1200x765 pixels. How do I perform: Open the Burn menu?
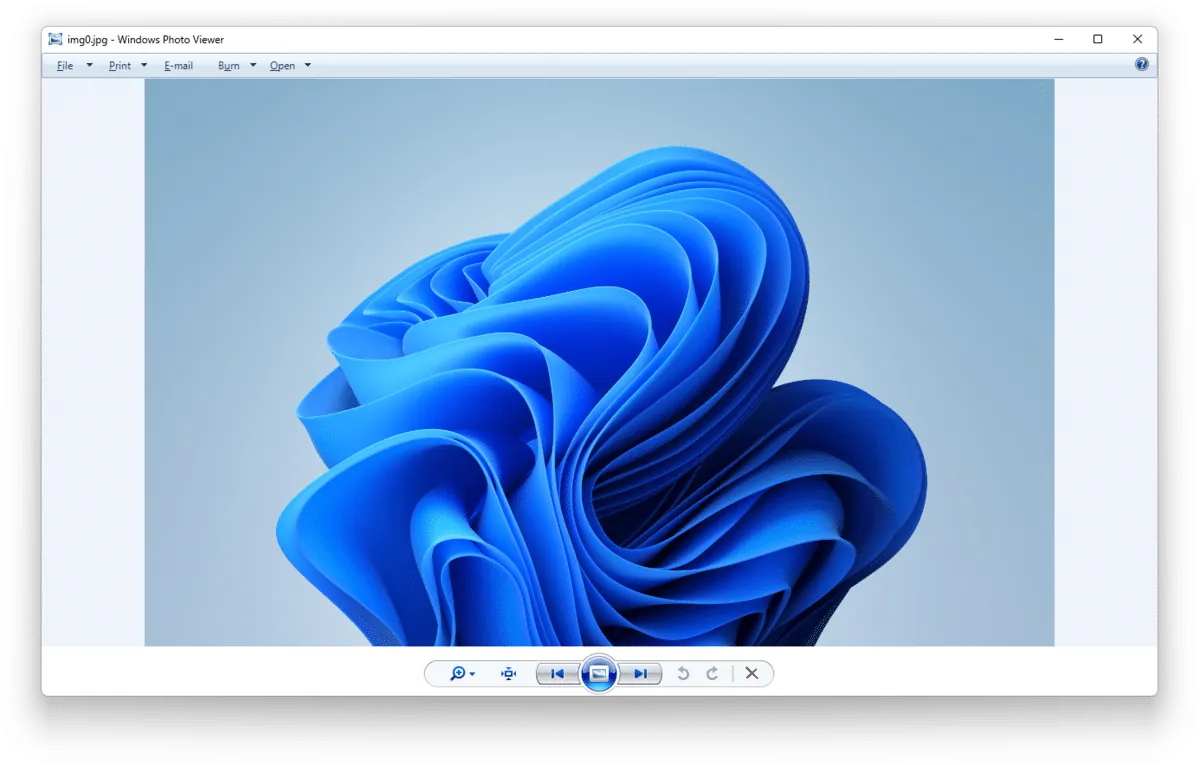click(x=229, y=66)
